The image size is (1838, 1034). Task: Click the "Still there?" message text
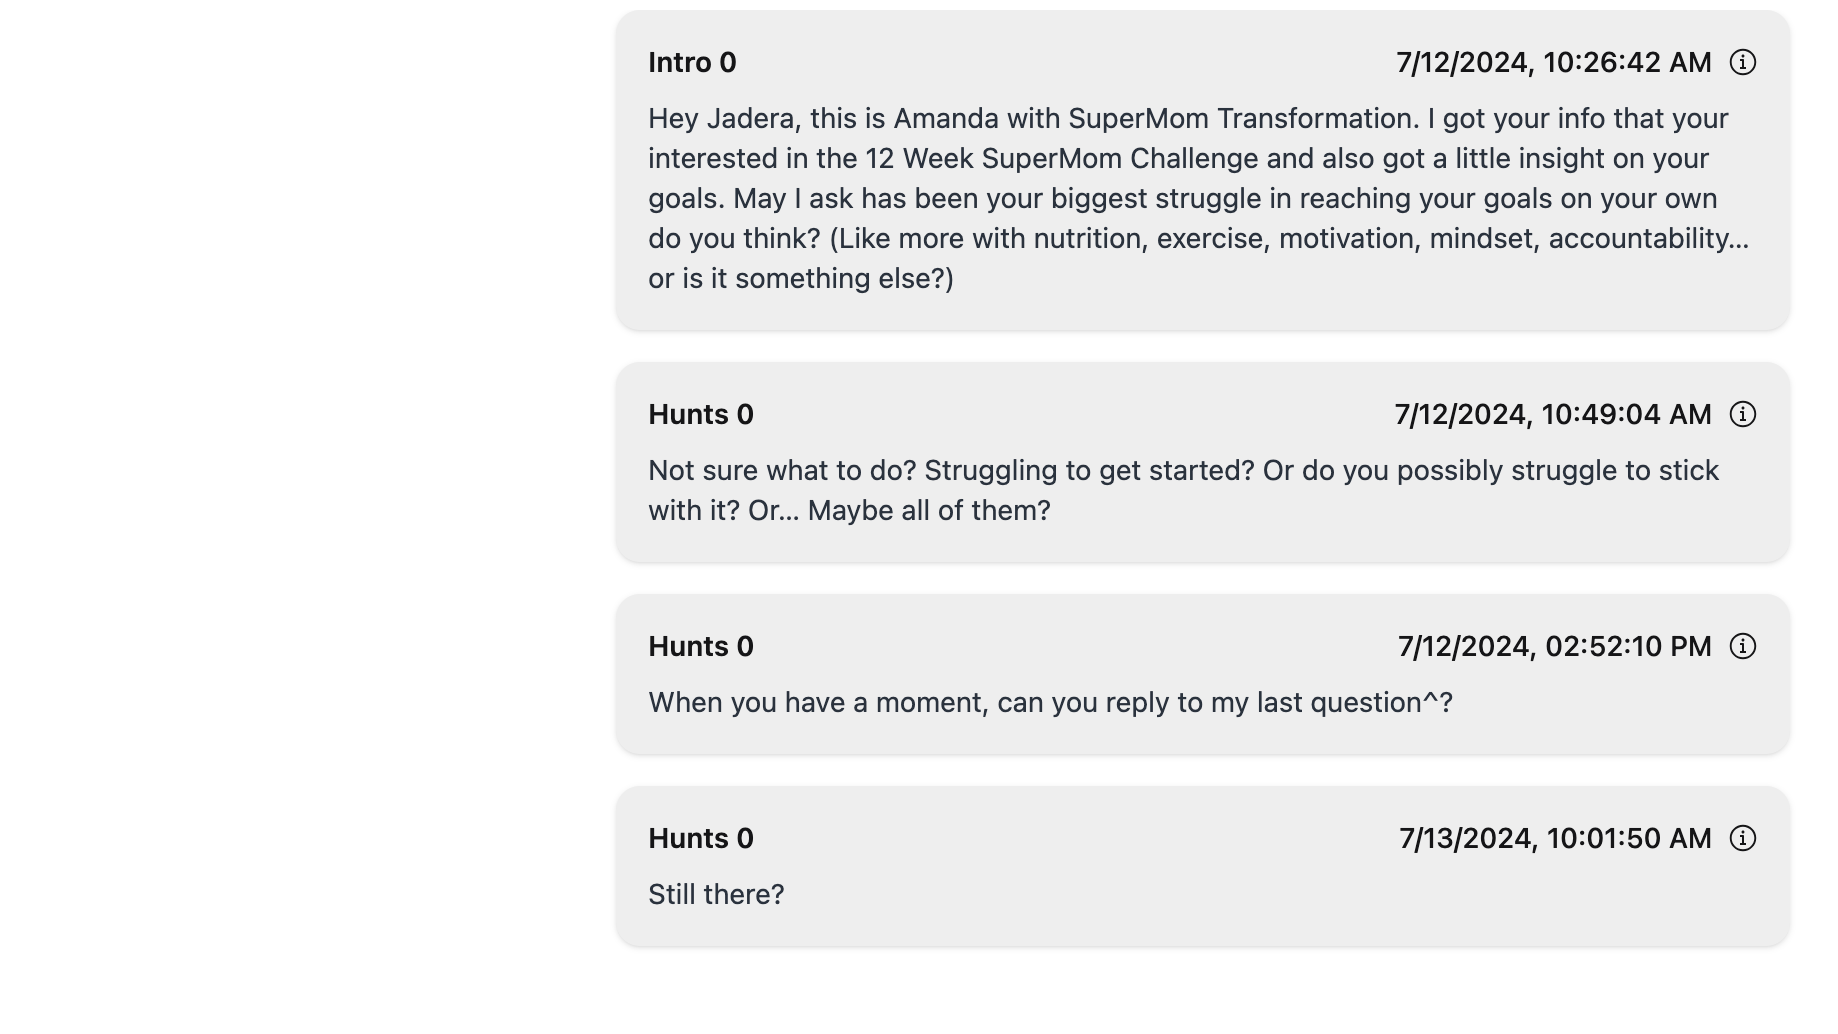click(x=716, y=895)
